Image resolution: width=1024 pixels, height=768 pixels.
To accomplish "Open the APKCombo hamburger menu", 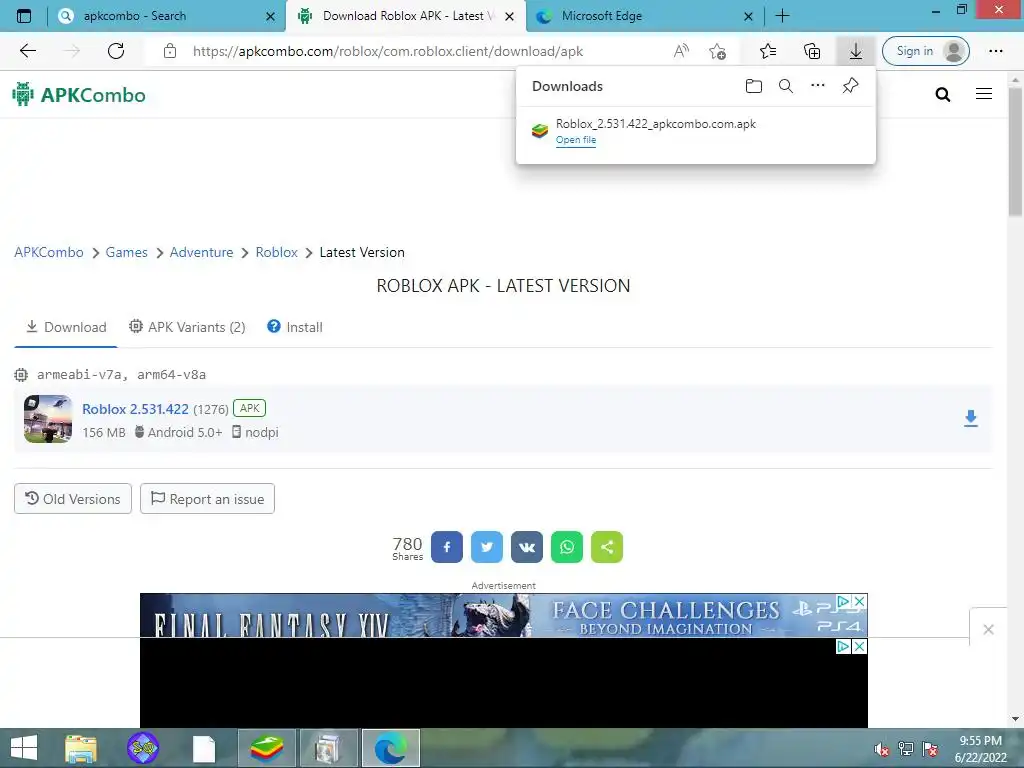I will [x=984, y=94].
